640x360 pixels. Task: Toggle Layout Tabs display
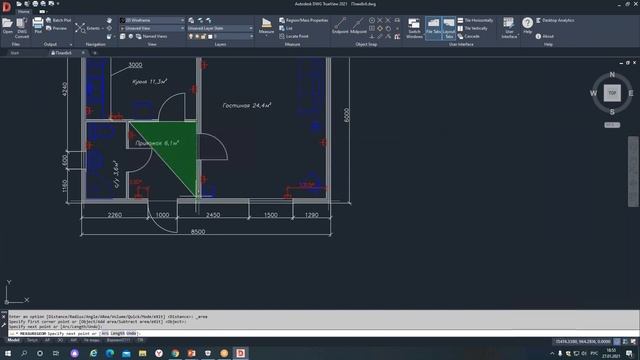tap(449, 28)
